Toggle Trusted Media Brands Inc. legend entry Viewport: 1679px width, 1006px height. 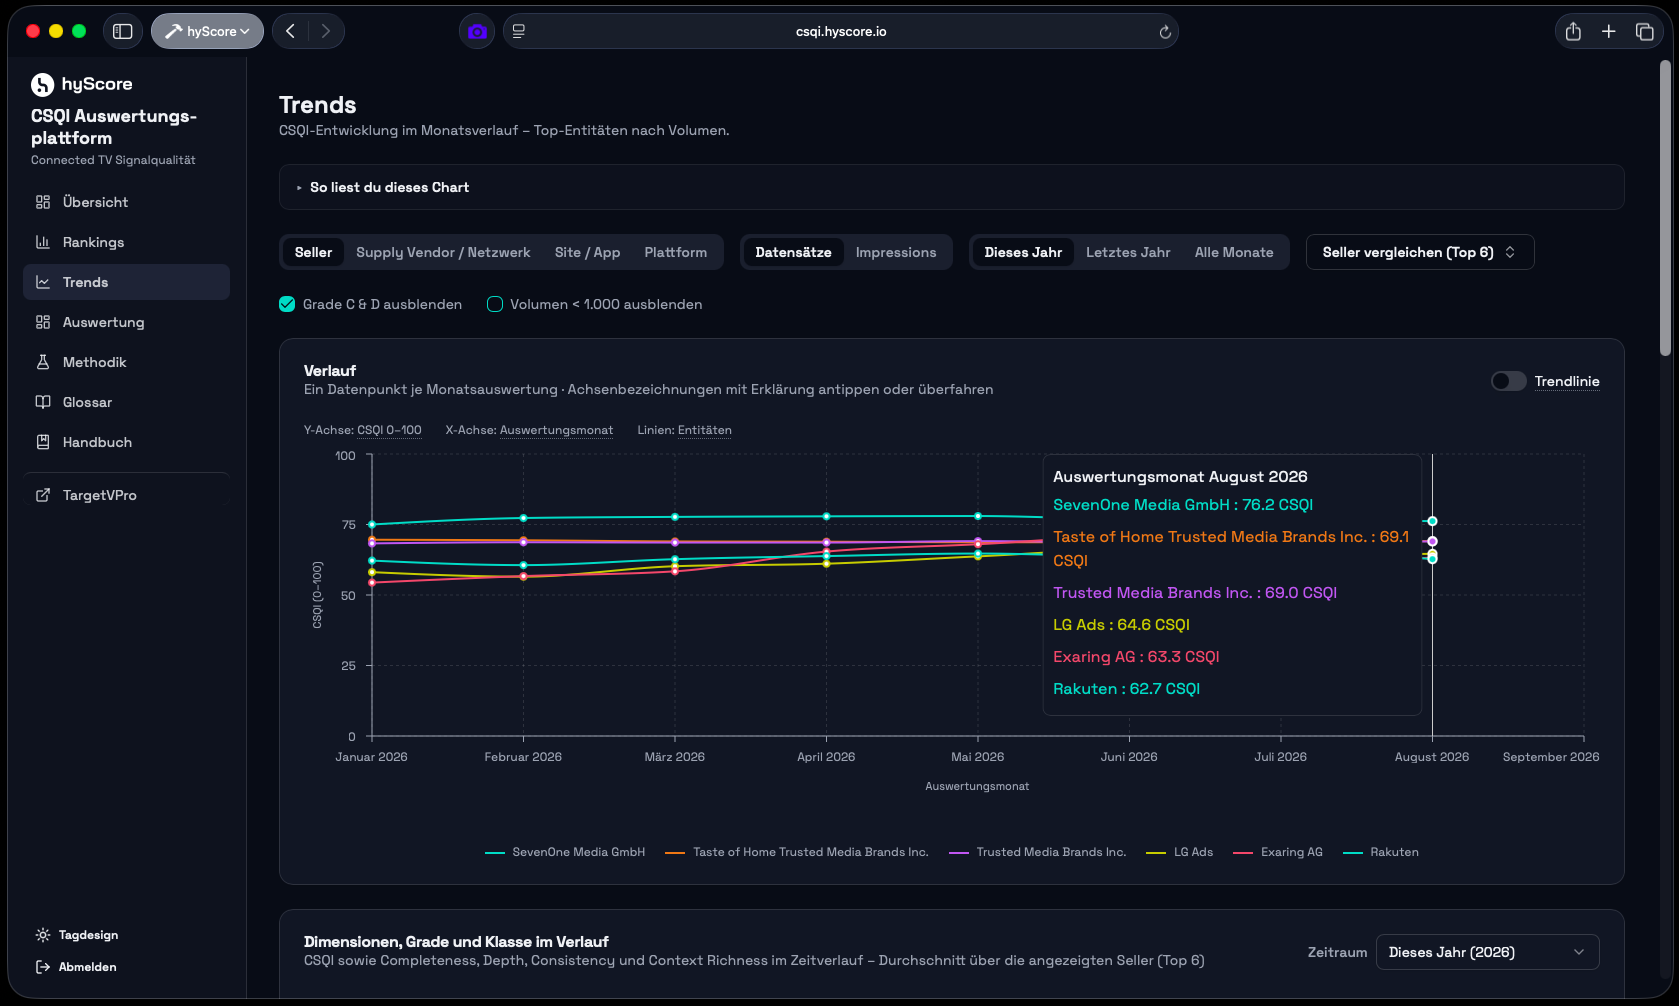click(x=1038, y=852)
